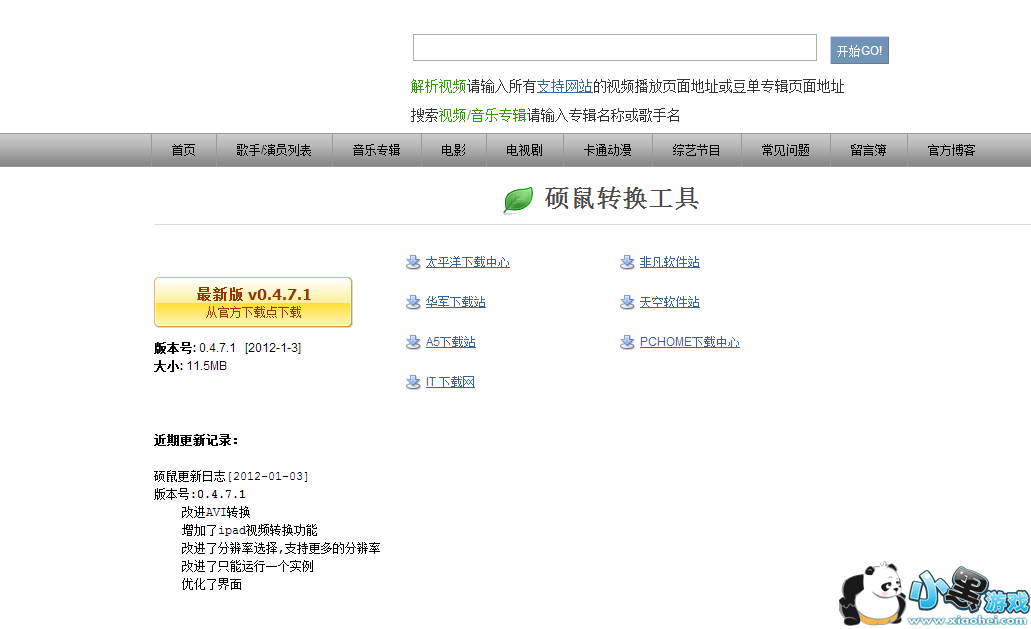Click the download disk icon beside 太平洋下载中心
The width and height of the screenshot is (1031, 629).
[413, 262]
